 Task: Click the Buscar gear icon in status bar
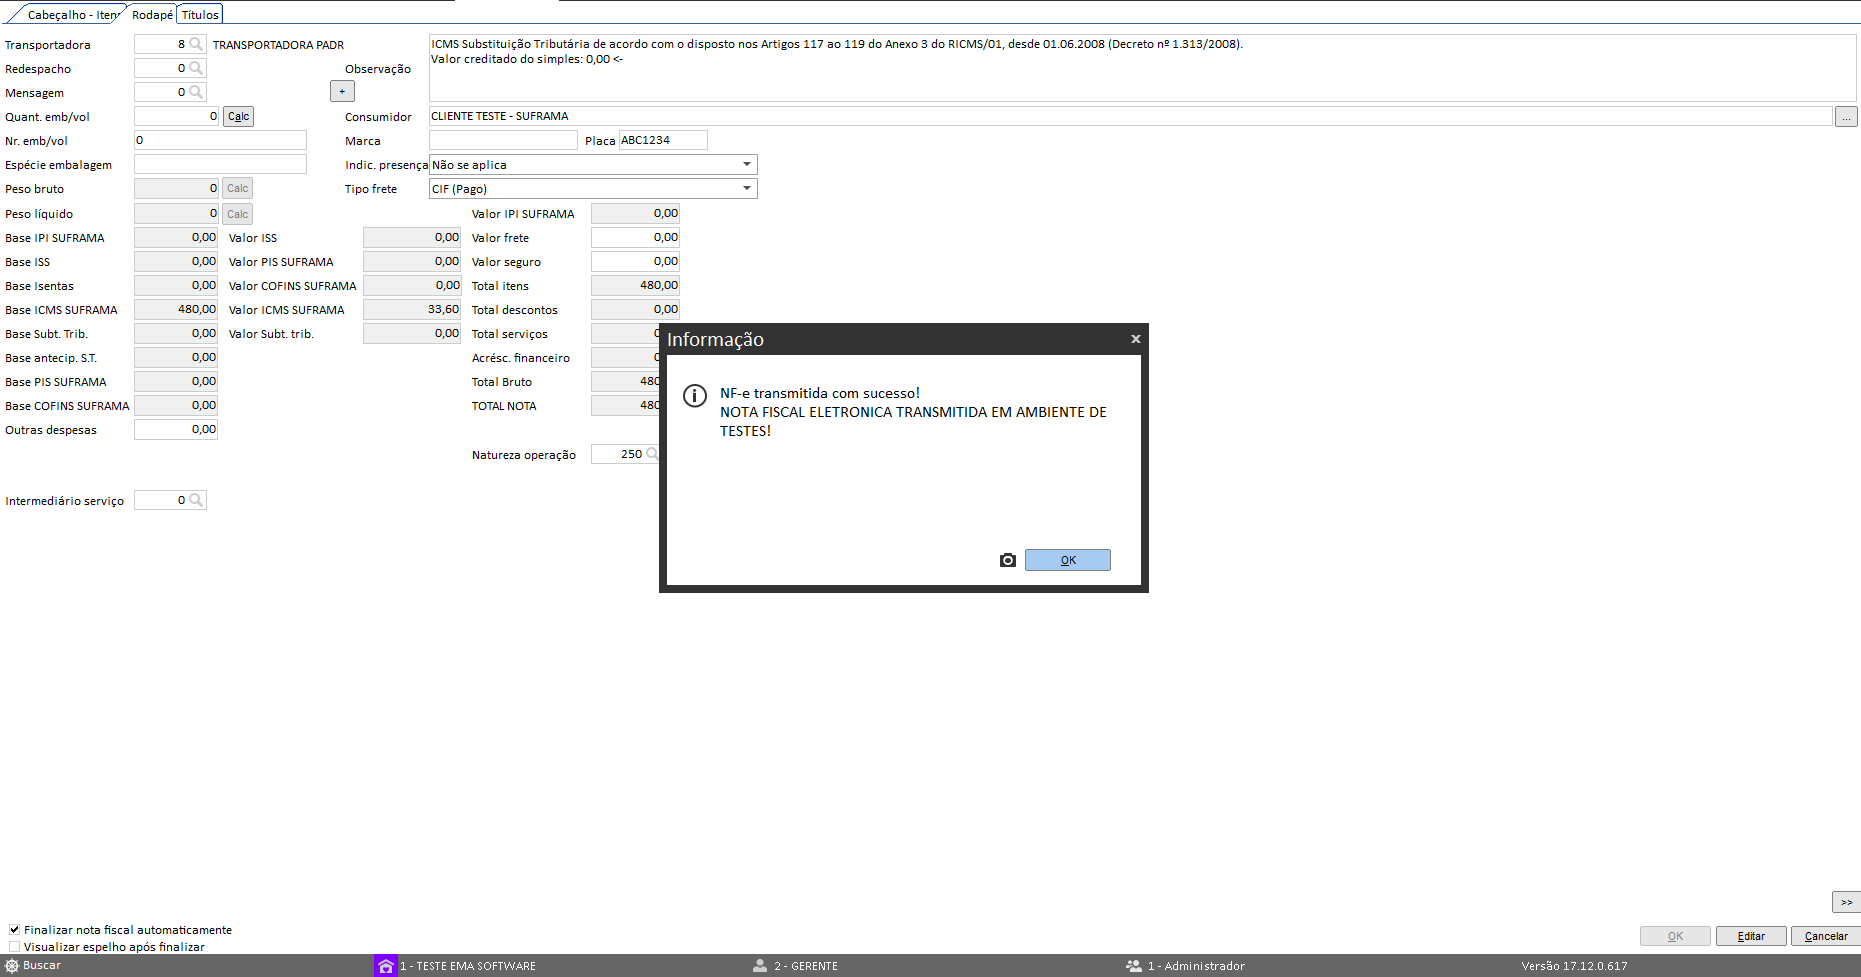pos(12,966)
